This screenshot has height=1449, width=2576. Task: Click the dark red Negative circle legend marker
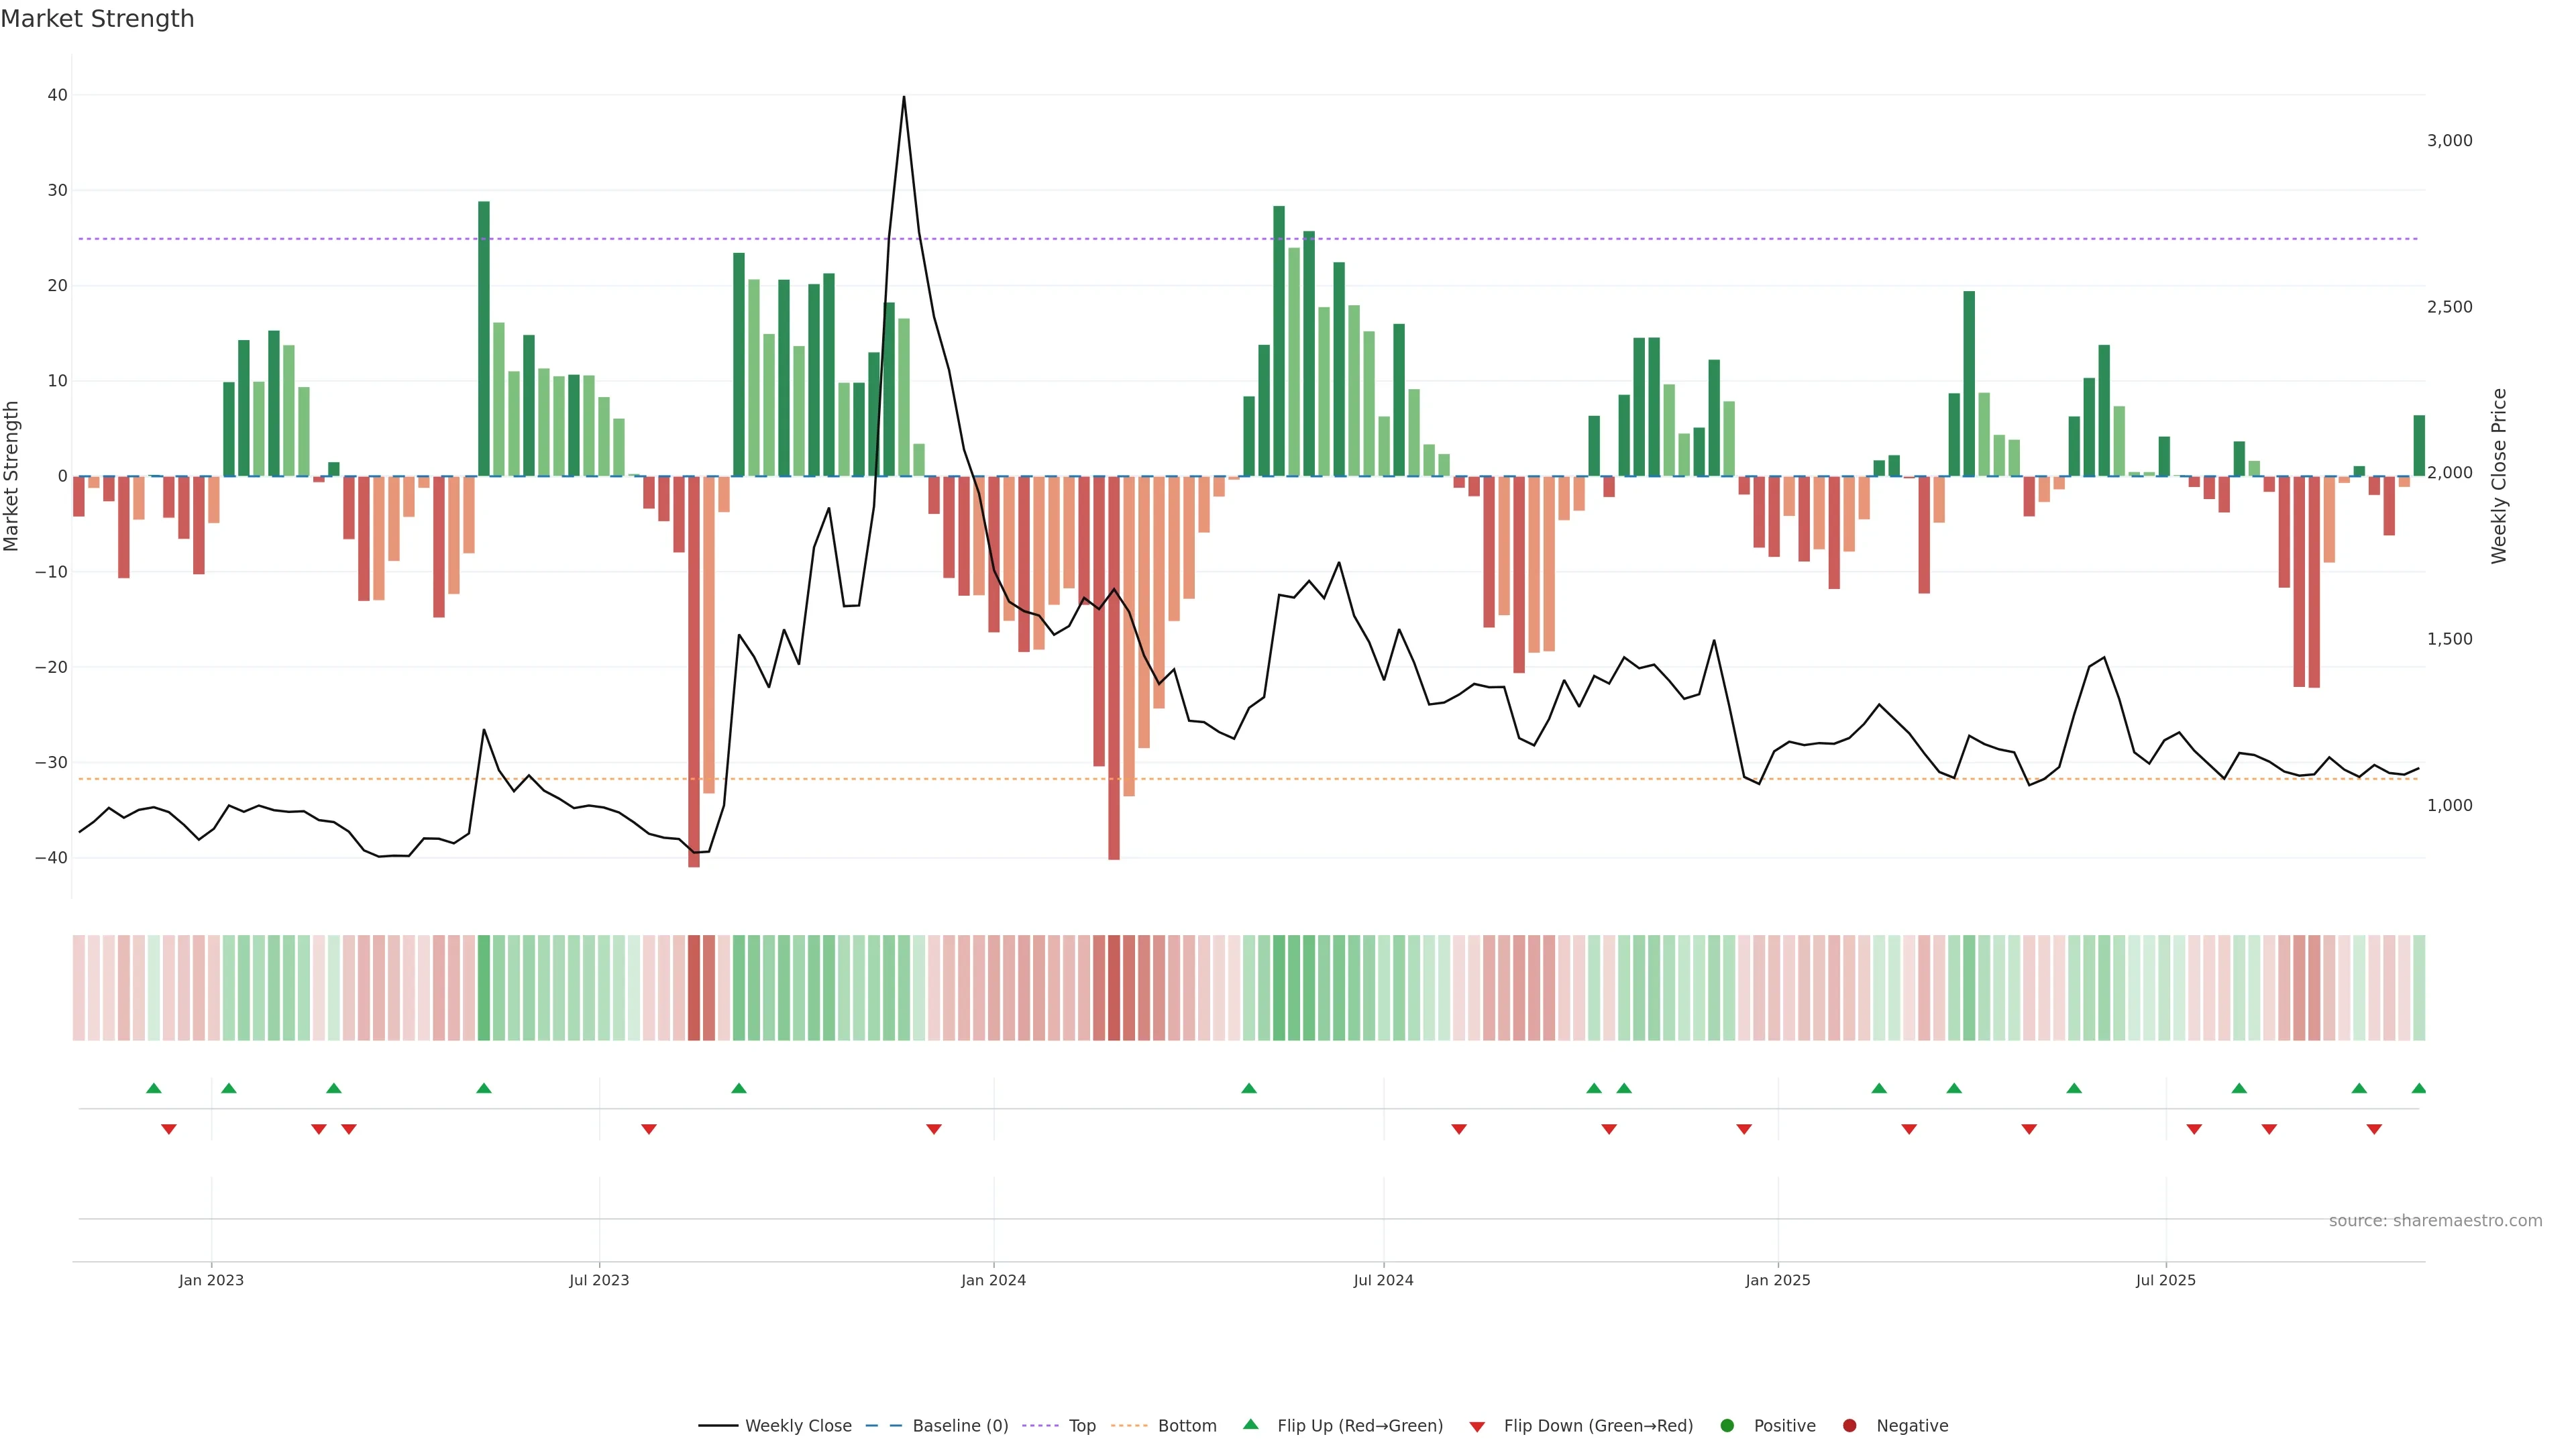1849,1425
